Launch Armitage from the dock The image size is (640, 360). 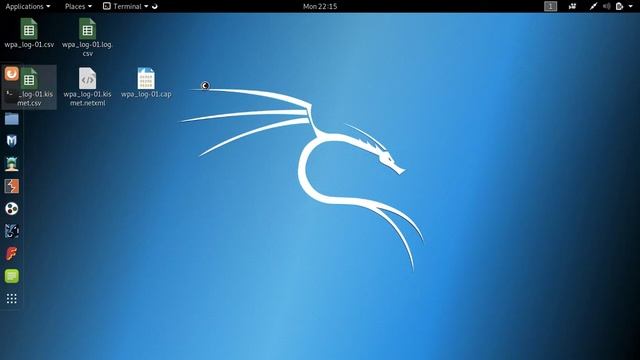(11, 164)
